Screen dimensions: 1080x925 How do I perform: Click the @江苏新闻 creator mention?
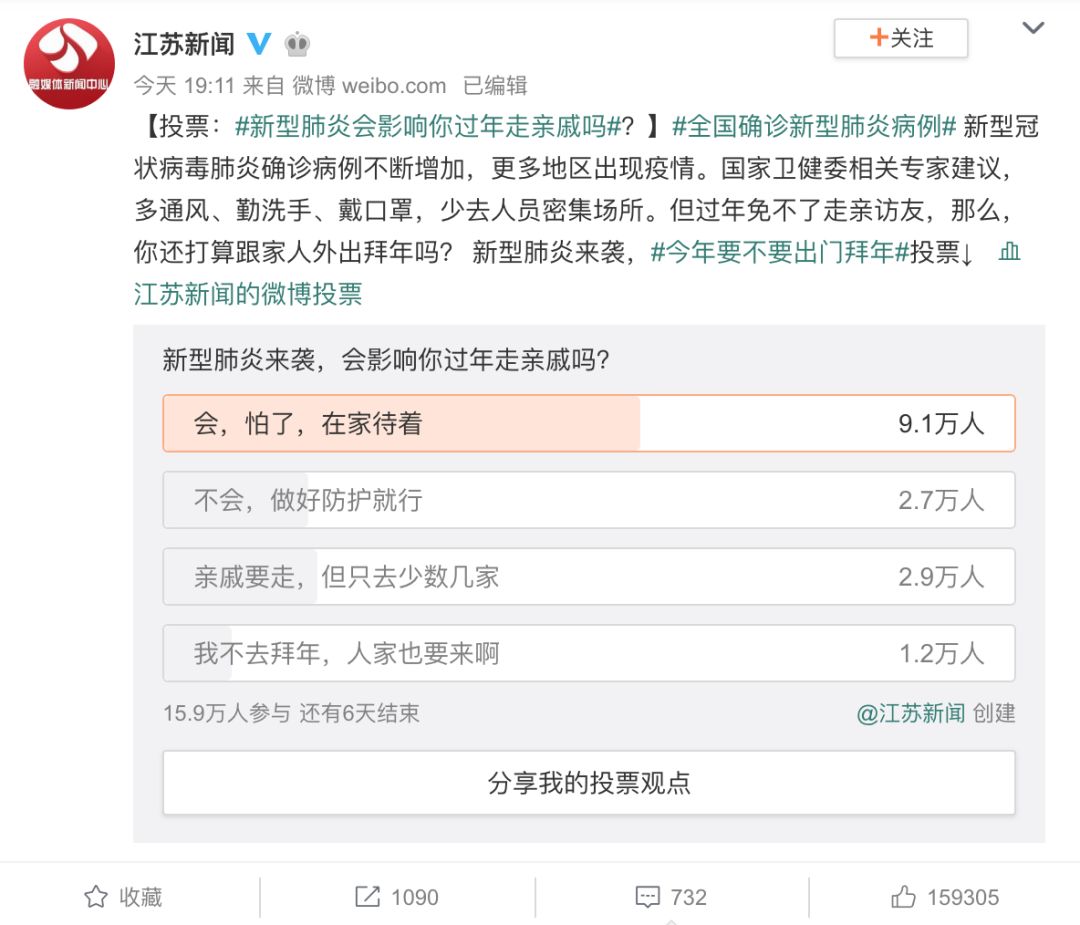tap(911, 714)
